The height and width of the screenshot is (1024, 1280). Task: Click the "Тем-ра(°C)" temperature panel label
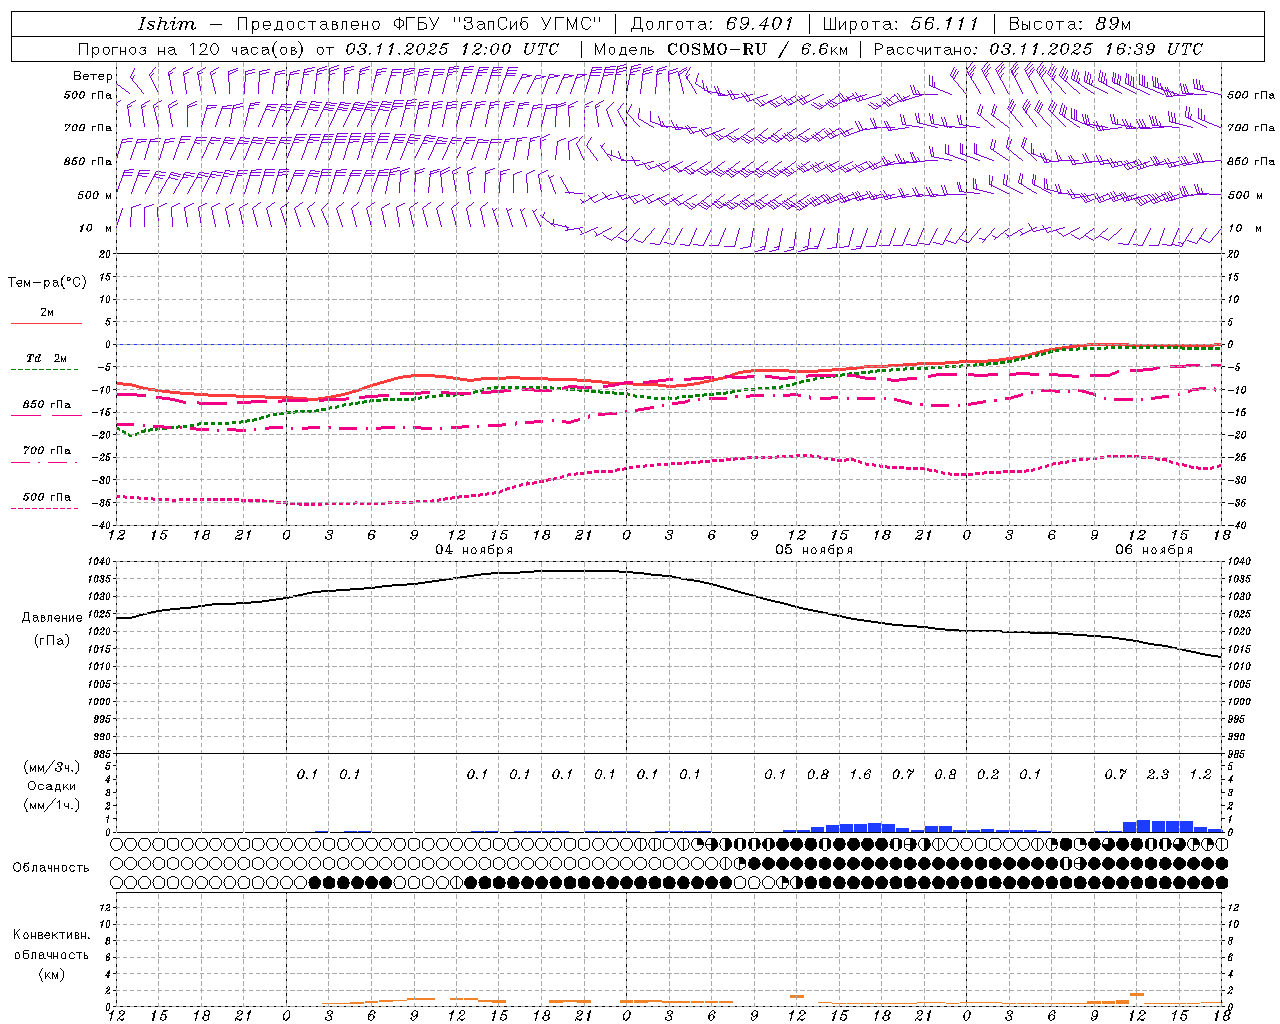pyautogui.click(x=47, y=283)
